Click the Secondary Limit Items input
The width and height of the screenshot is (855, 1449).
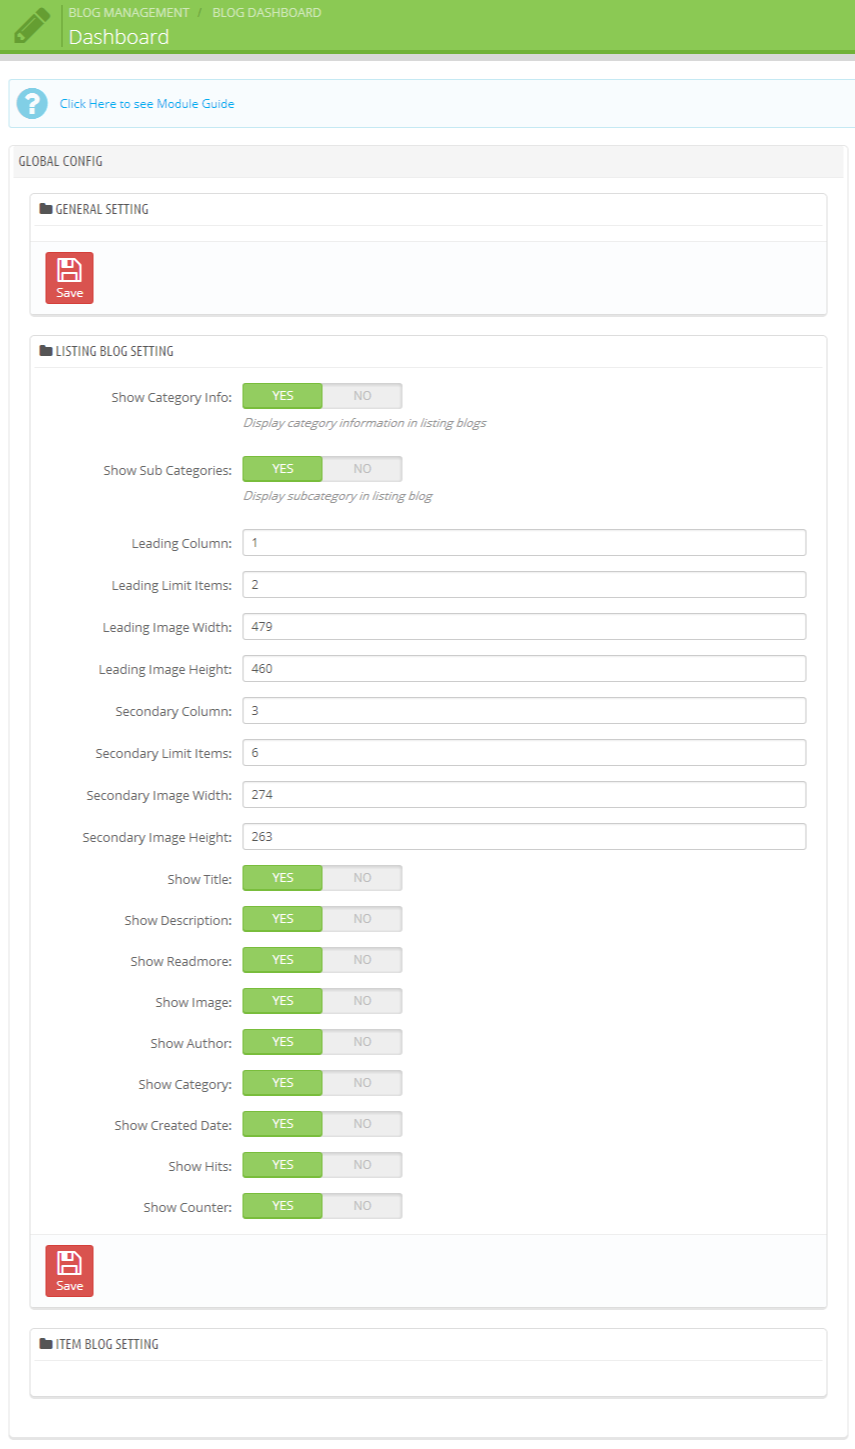(524, 753)
